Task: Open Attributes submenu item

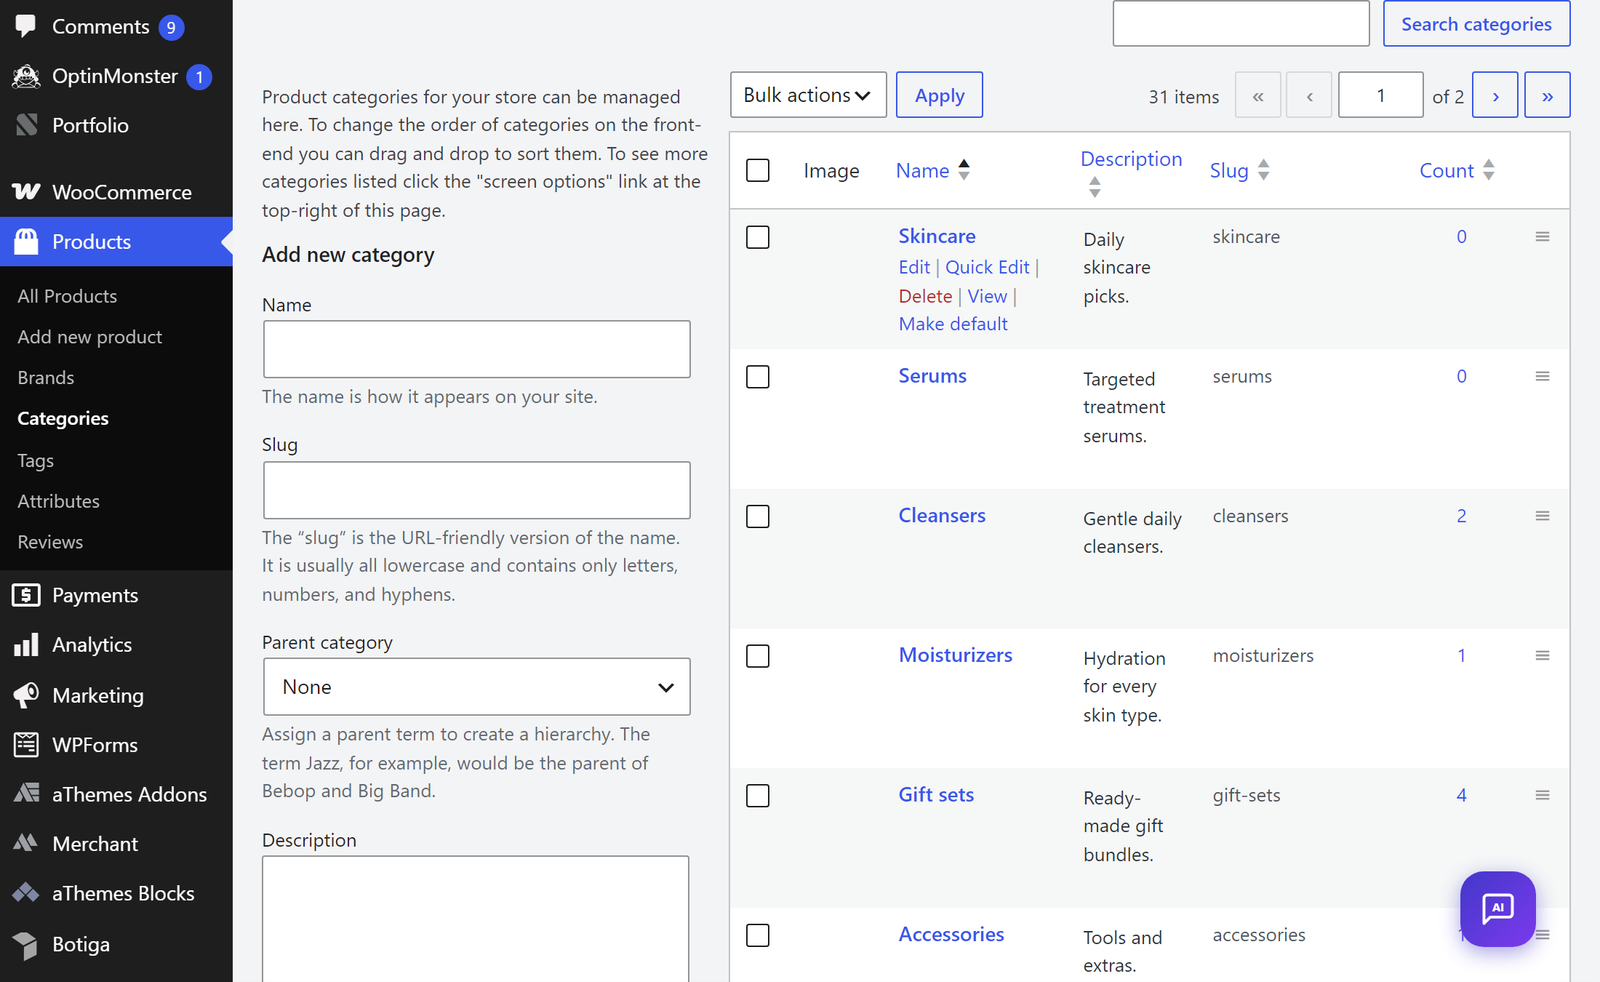Action: 59,501
